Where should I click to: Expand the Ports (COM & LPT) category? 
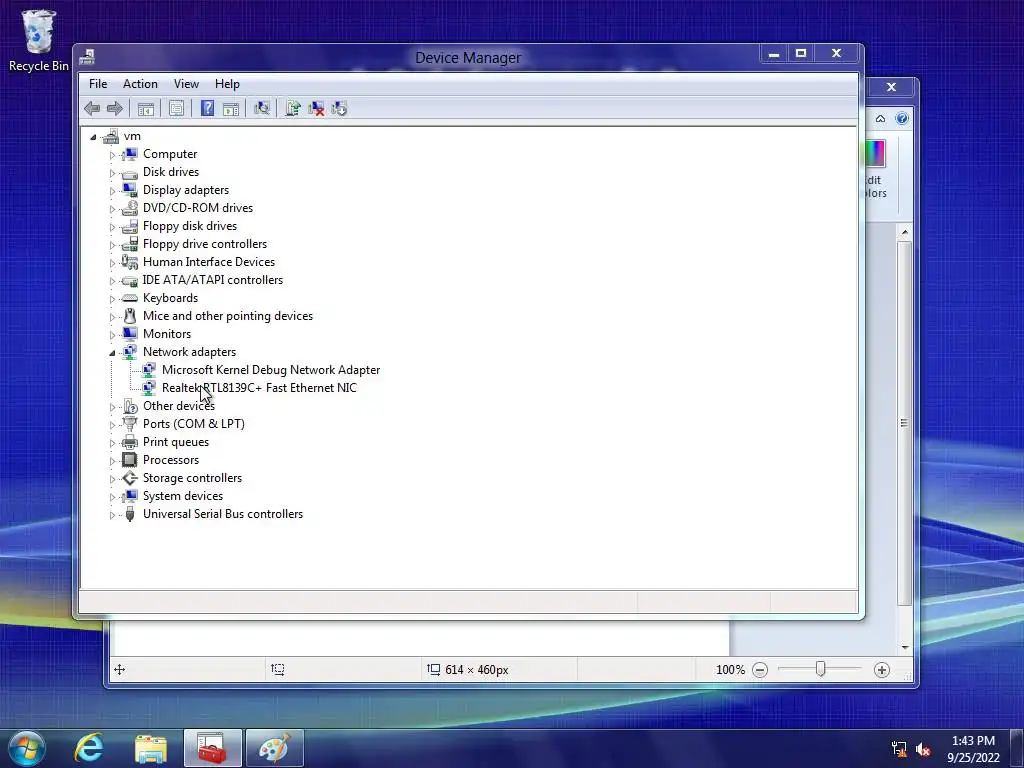tap(112, 424)
